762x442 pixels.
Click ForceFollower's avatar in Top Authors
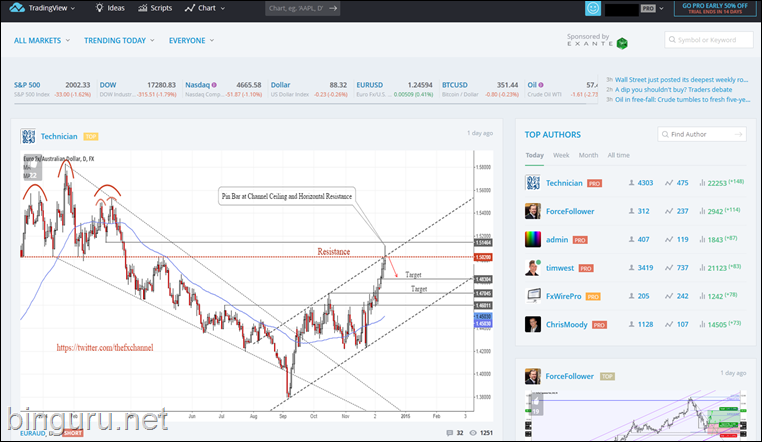(533, 211)
